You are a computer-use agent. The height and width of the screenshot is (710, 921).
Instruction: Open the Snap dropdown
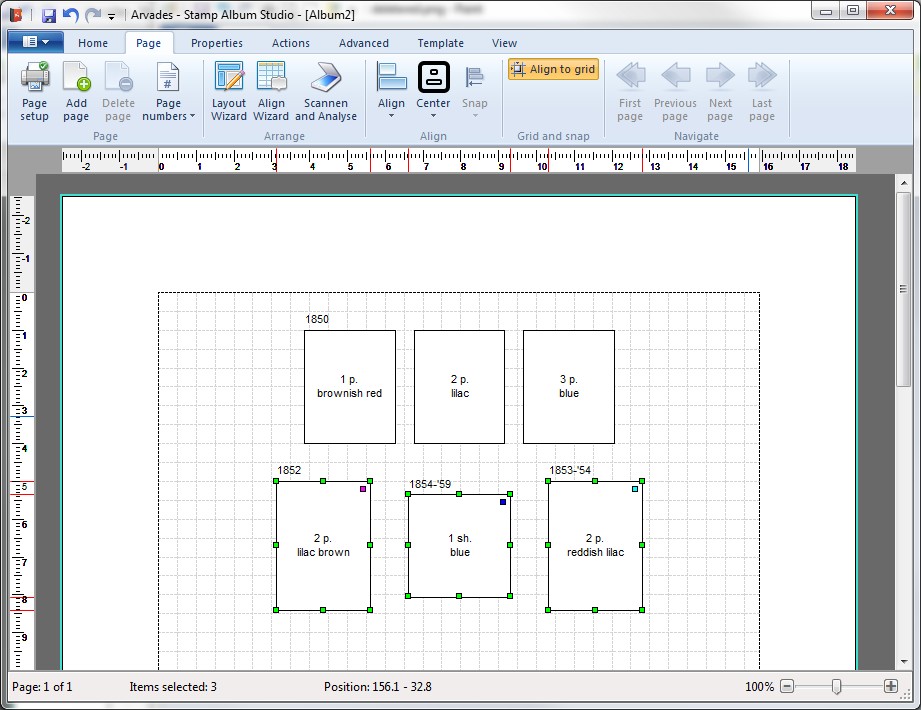click(475, 90)
